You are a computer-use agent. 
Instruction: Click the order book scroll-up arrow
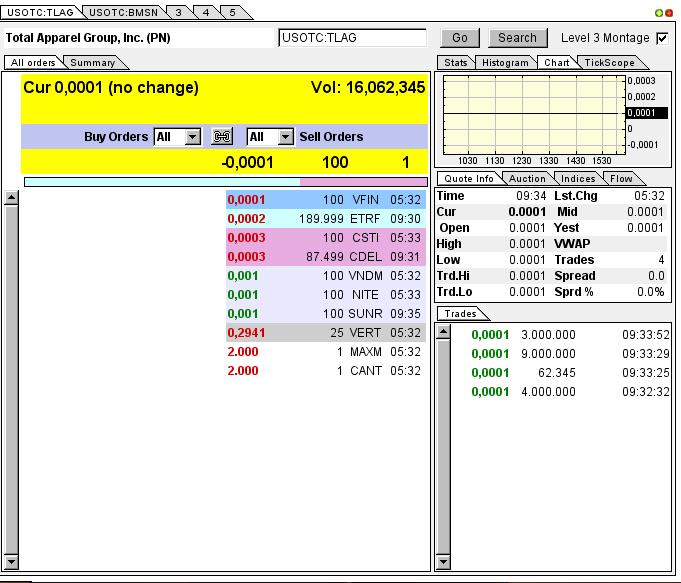click(x=12, y=198)
